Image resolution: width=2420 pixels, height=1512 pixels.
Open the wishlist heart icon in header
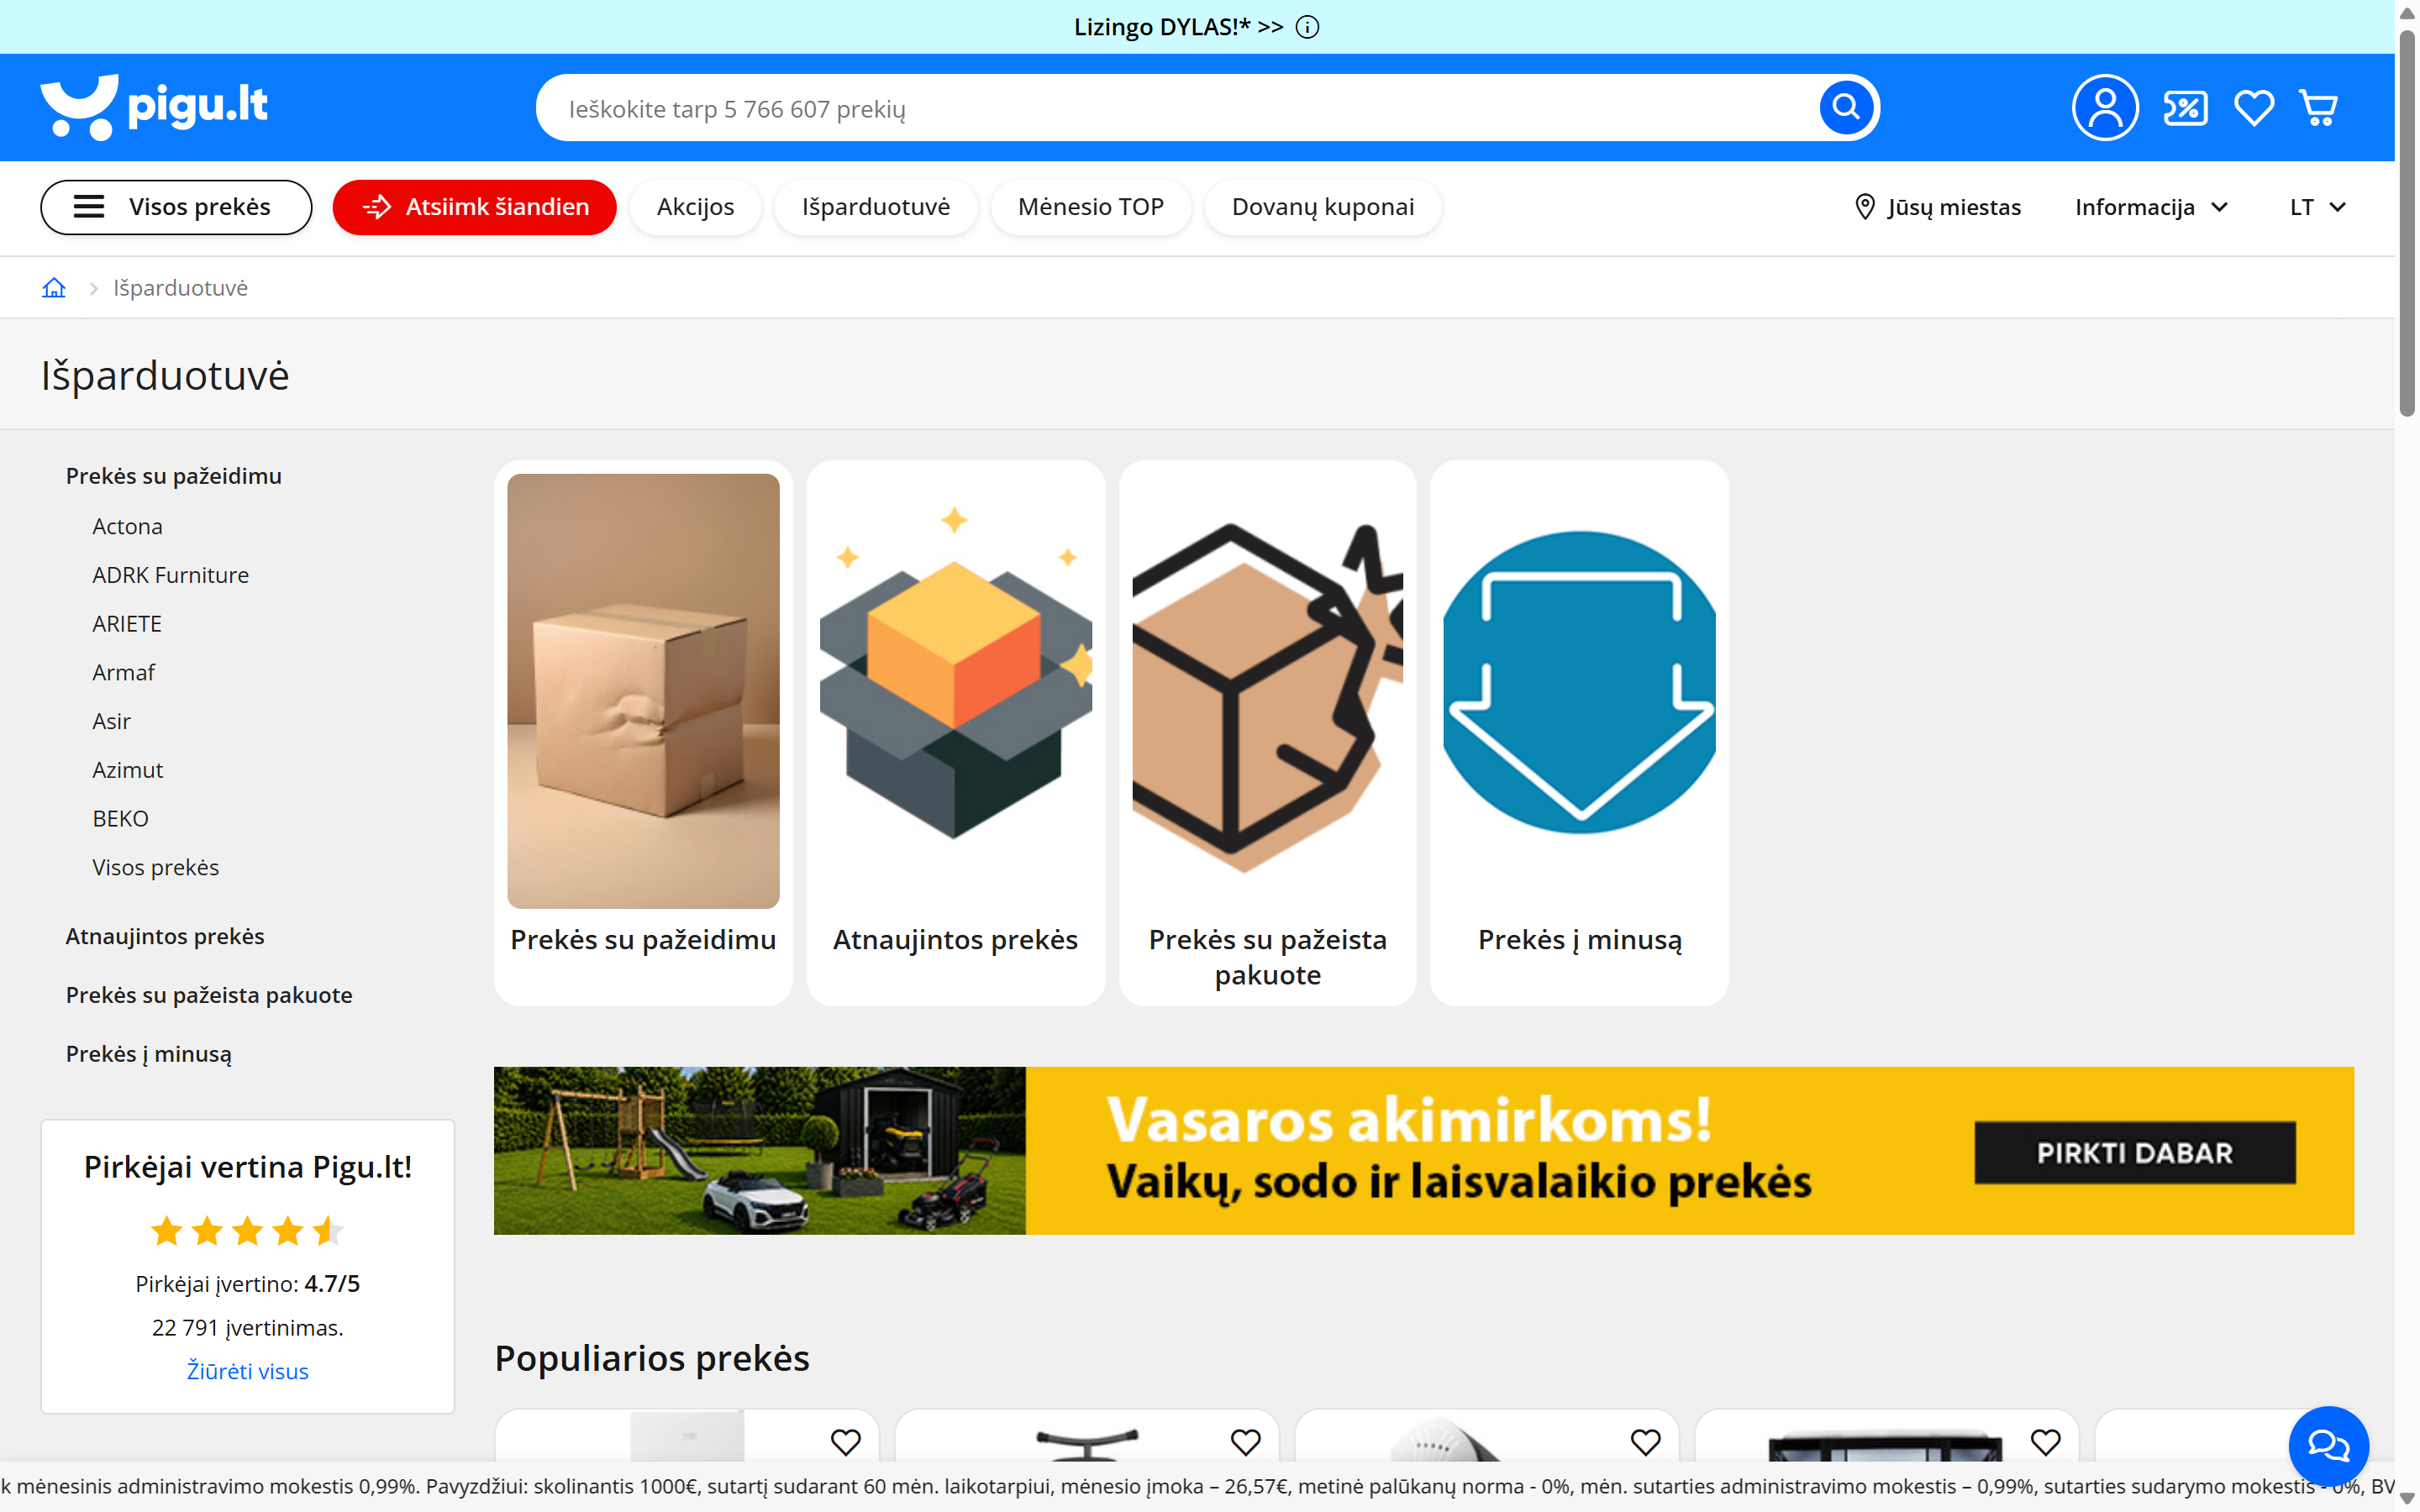click(x=2253, y=107)
